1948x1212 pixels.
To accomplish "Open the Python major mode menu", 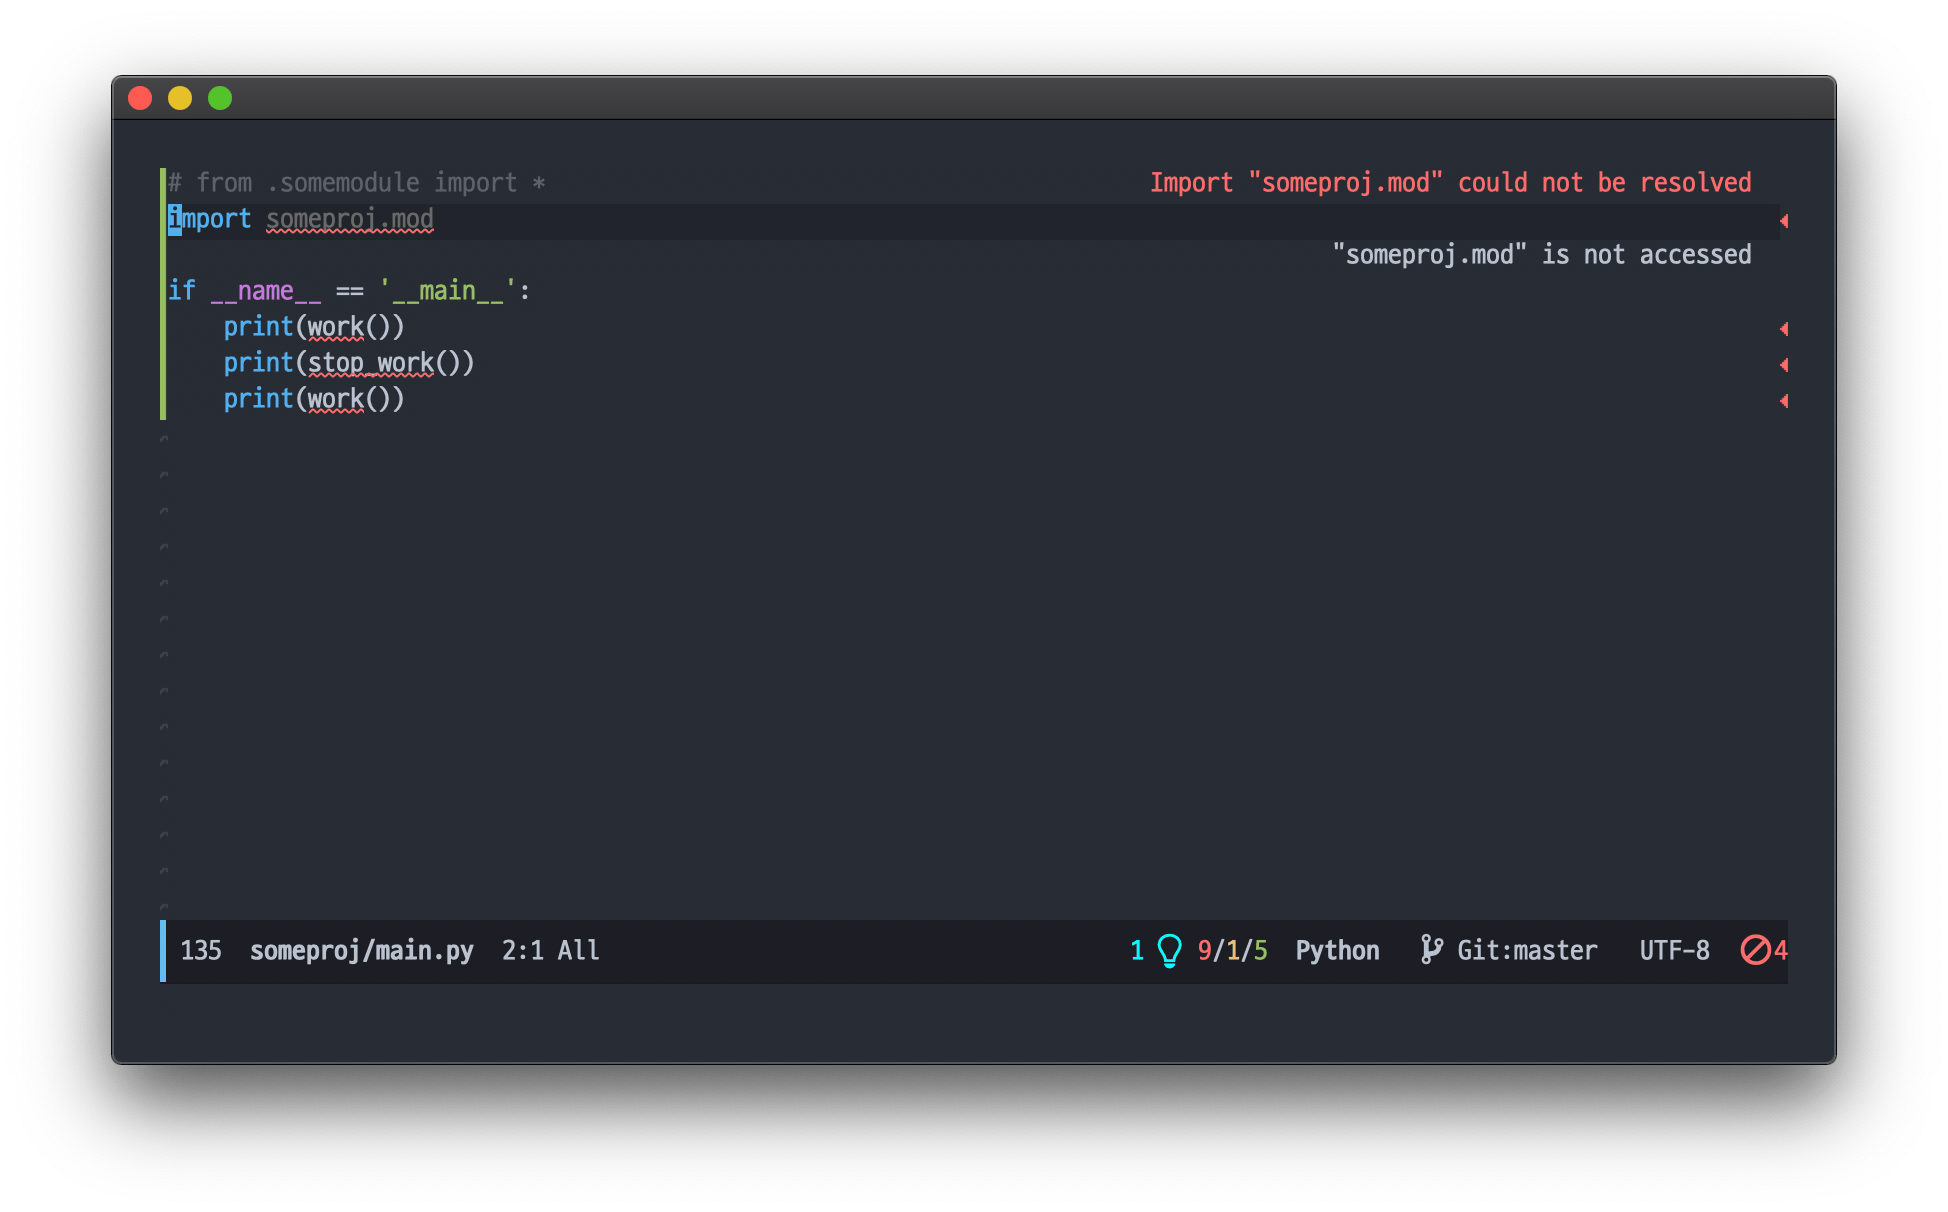I will pyautogui.click(x=1337, y=950).
